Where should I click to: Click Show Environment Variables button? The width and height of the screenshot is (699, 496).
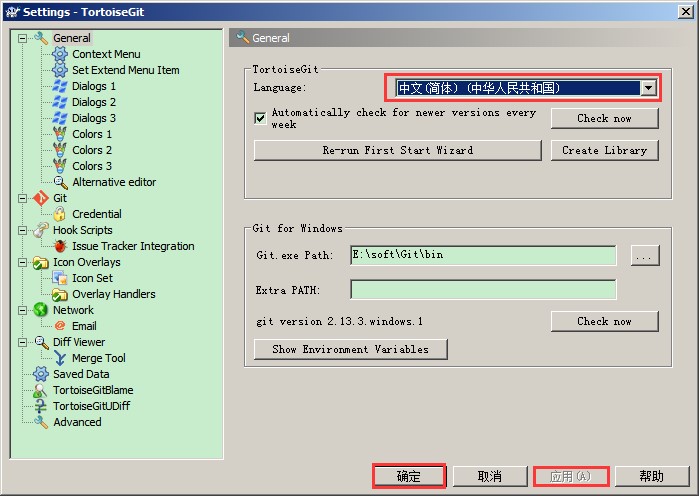click(x=350, y=349)
